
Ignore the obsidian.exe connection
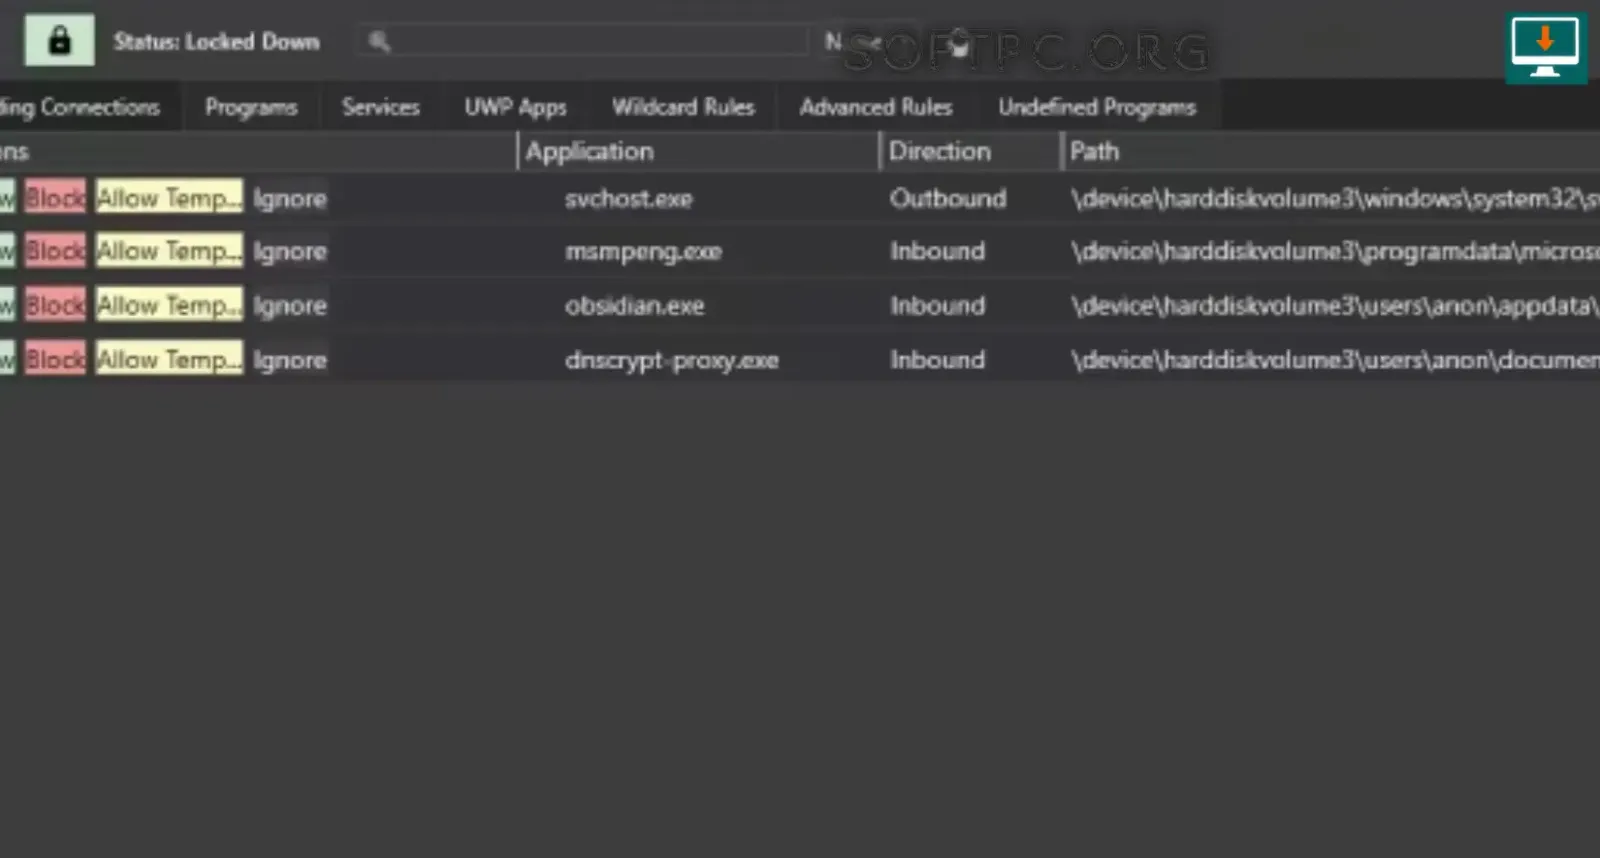pos(290,305)
